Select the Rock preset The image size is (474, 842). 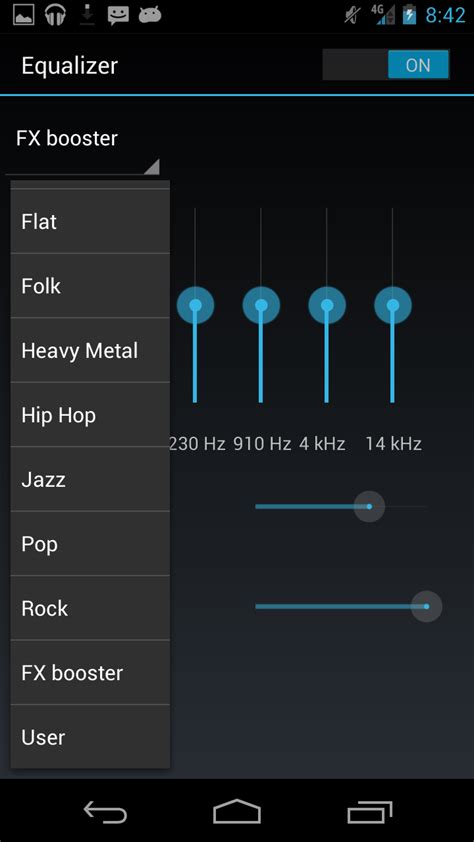coord(90,608)
